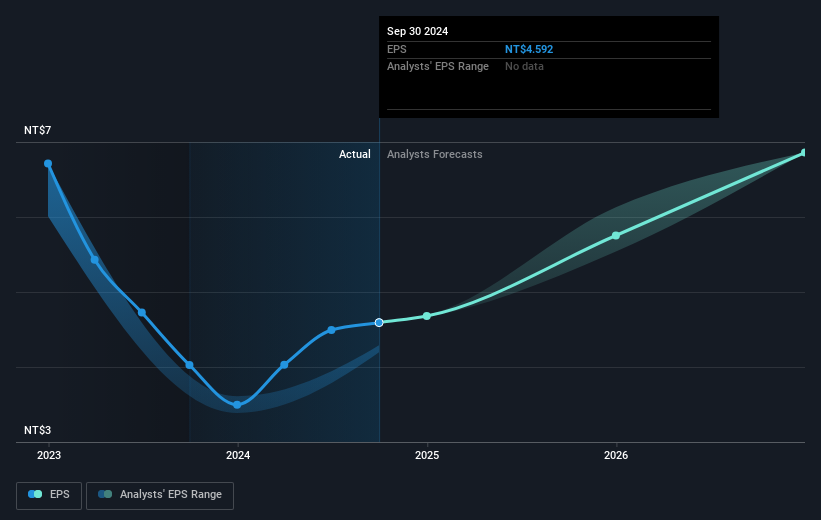Select the lowest EPS data point at 2024

click(x=237, y=405)
